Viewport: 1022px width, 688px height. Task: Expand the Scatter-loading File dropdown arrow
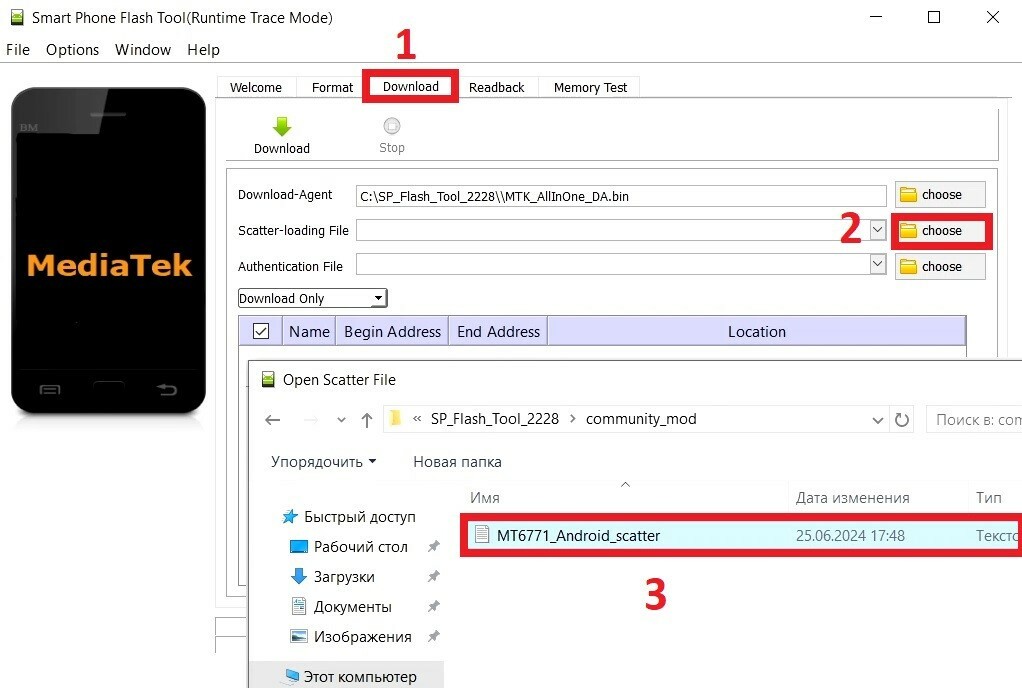coord(877,230)
